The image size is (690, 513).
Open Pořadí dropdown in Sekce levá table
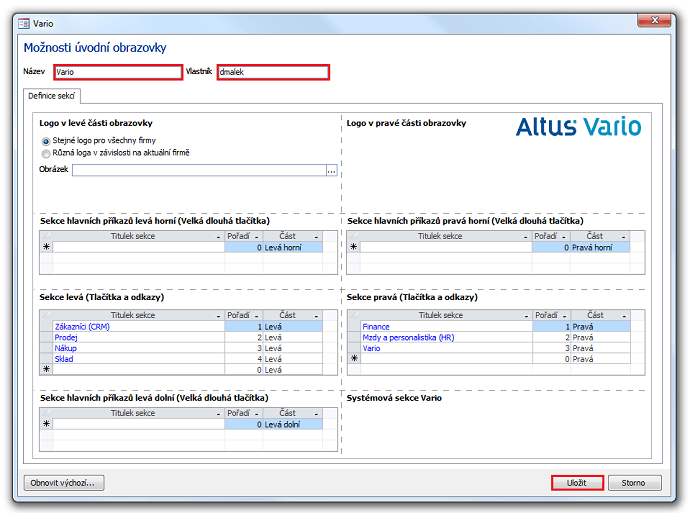coord(257,316)
